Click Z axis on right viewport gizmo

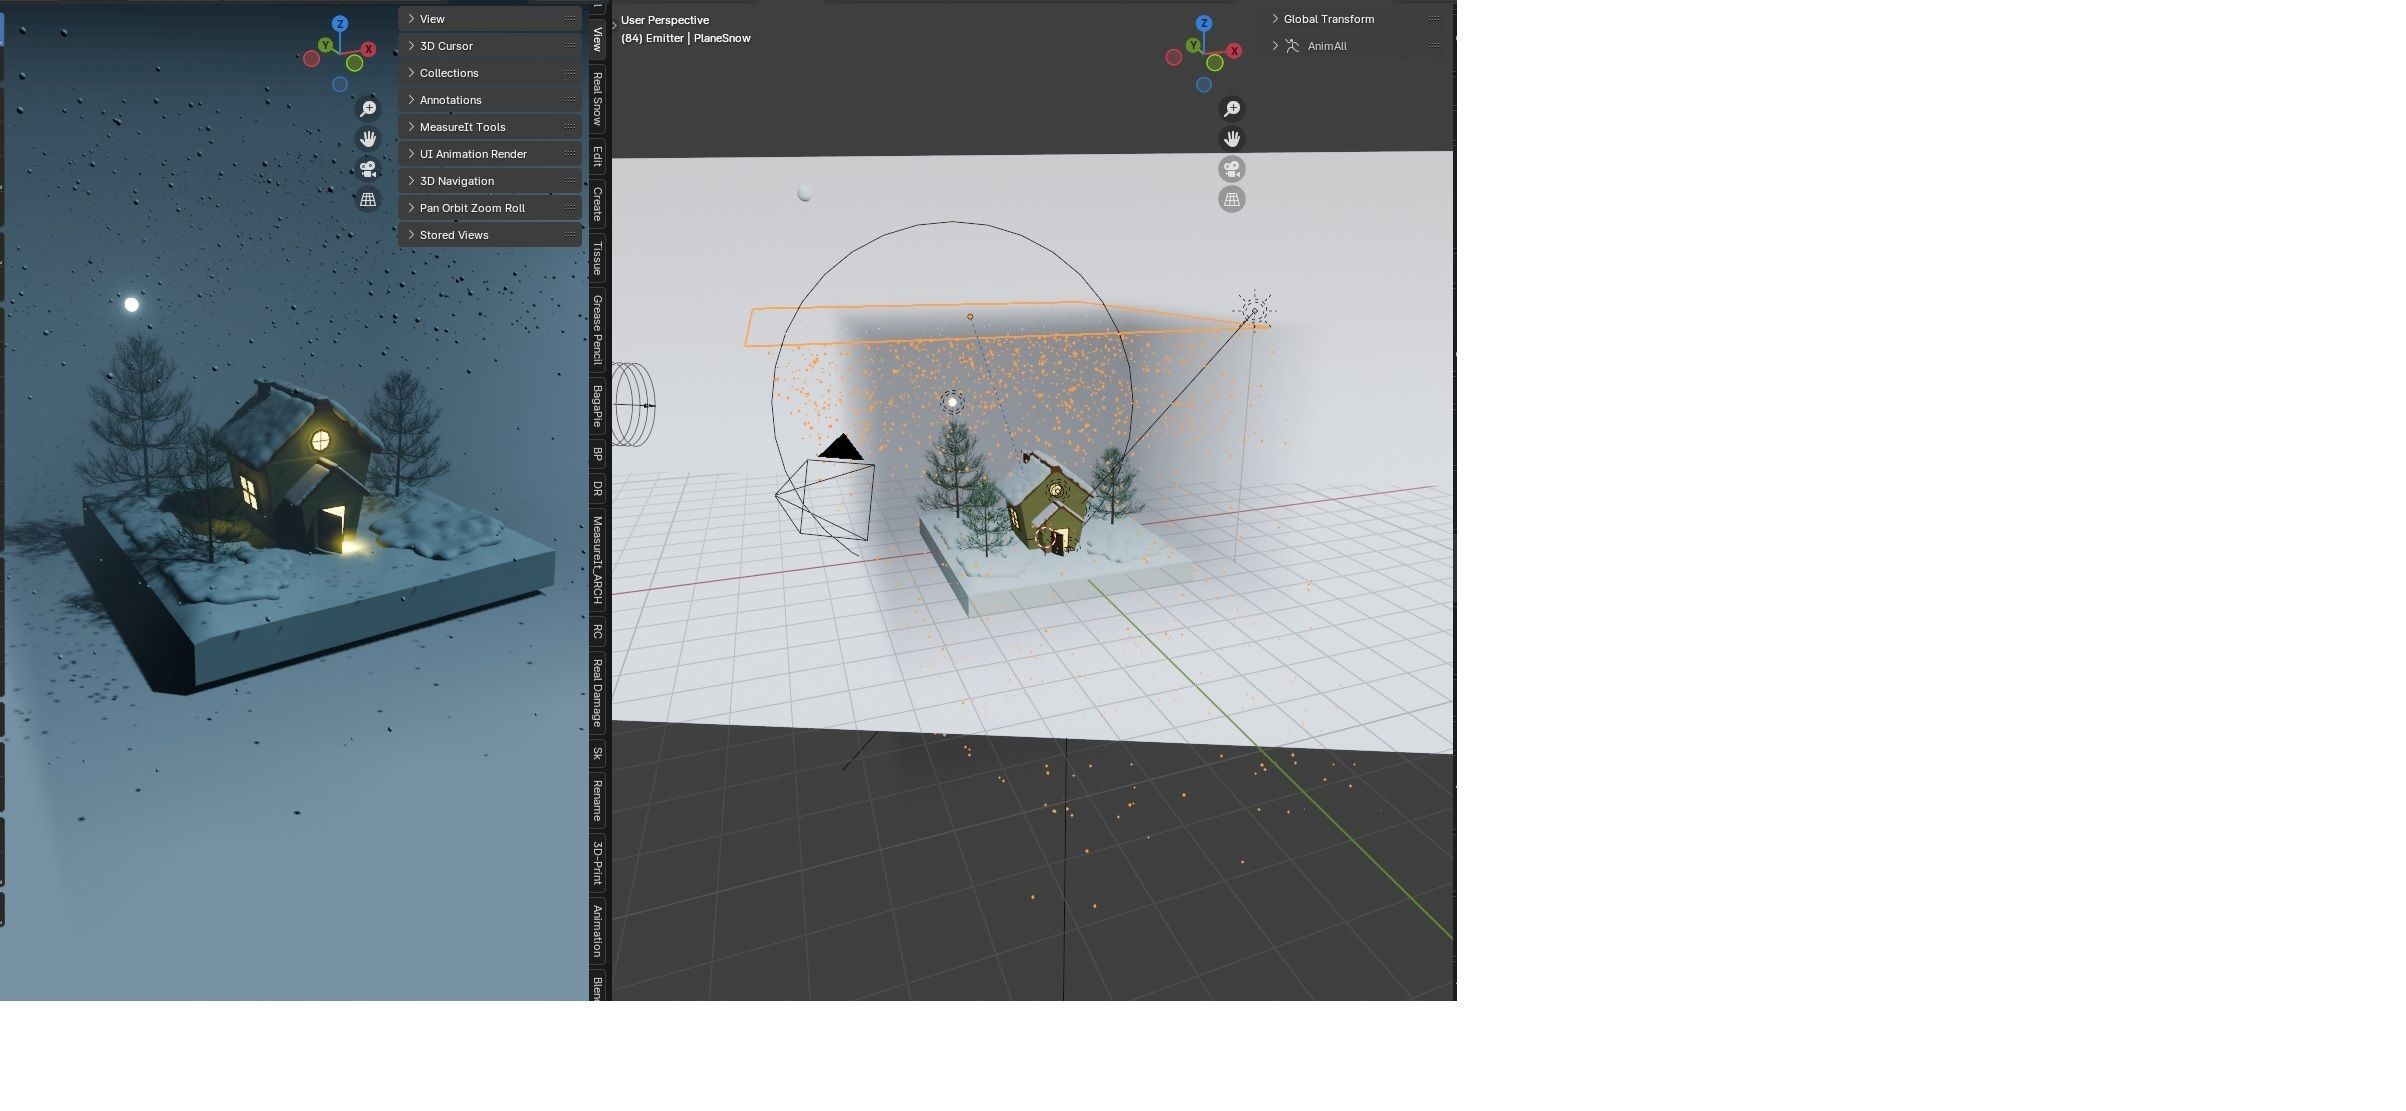coord(1204,23)
